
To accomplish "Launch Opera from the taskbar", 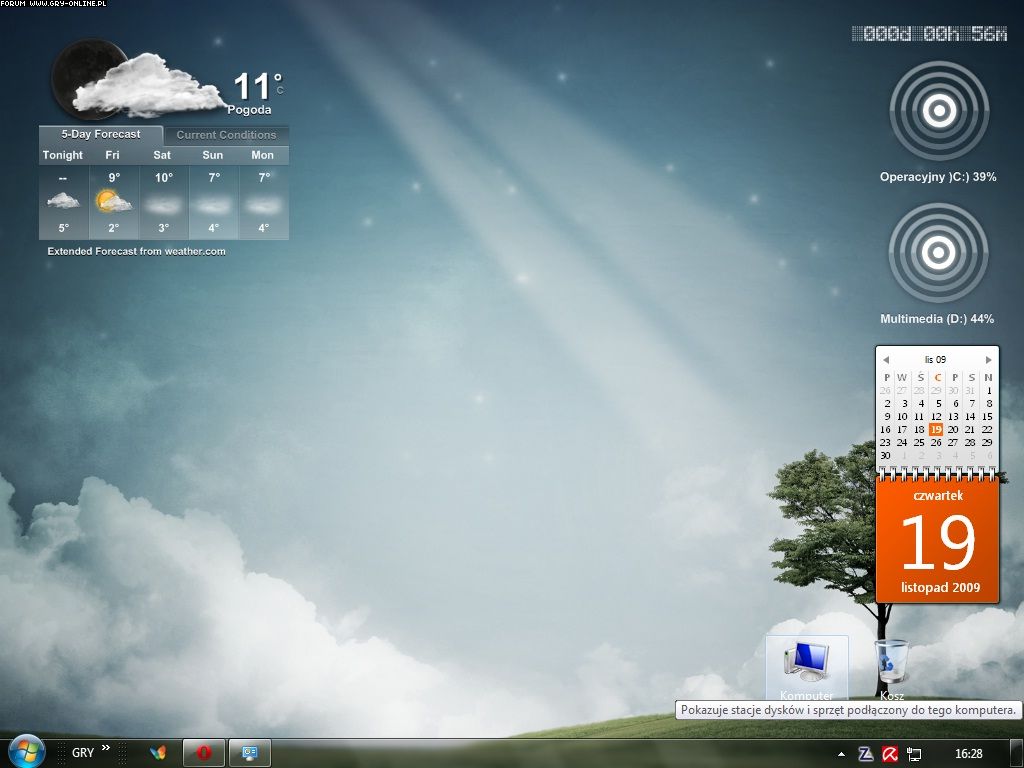I will click(x=204, y=753).
